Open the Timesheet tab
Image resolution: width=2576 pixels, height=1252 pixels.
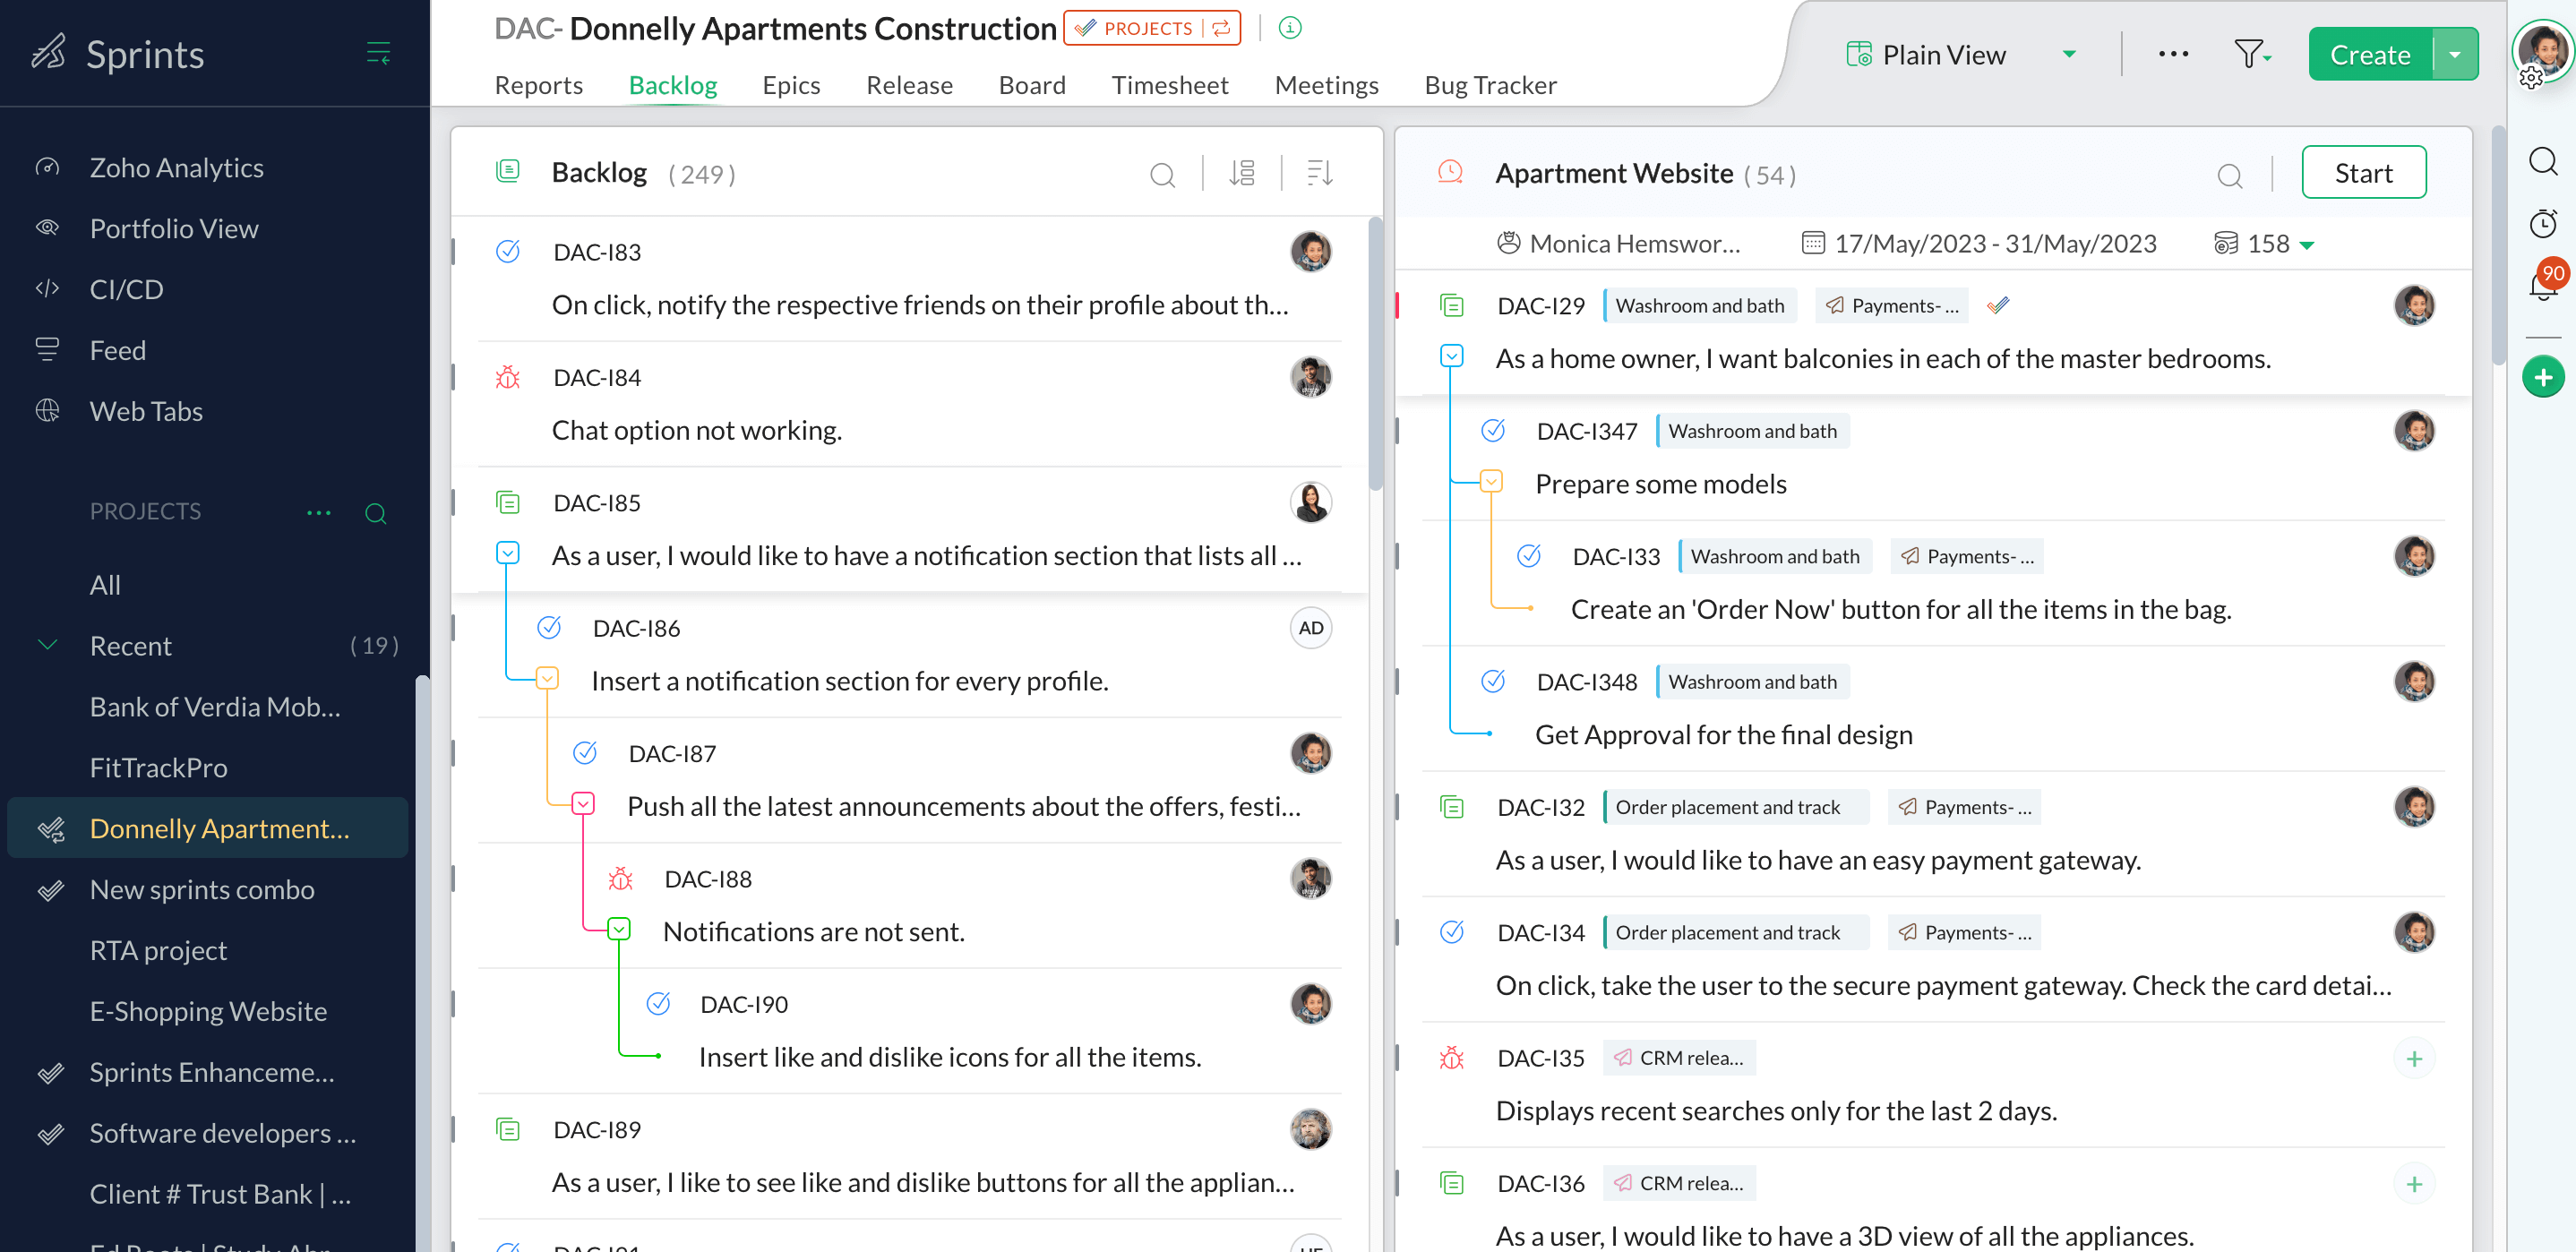point(1169,85)
